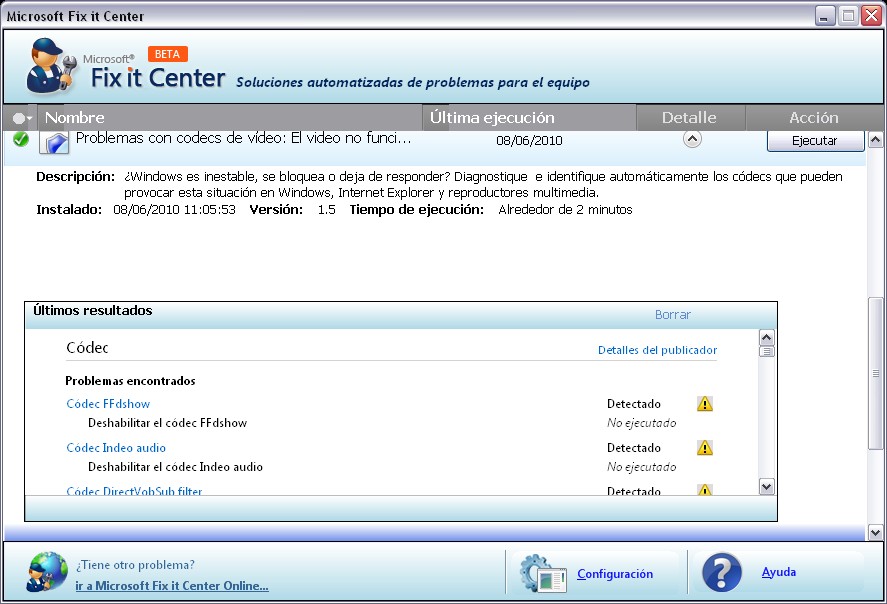This screenshot has height=604, width=887.
Task: Select Problemas con codecs de vídeo row title
Action: click(x=243, y=139)
